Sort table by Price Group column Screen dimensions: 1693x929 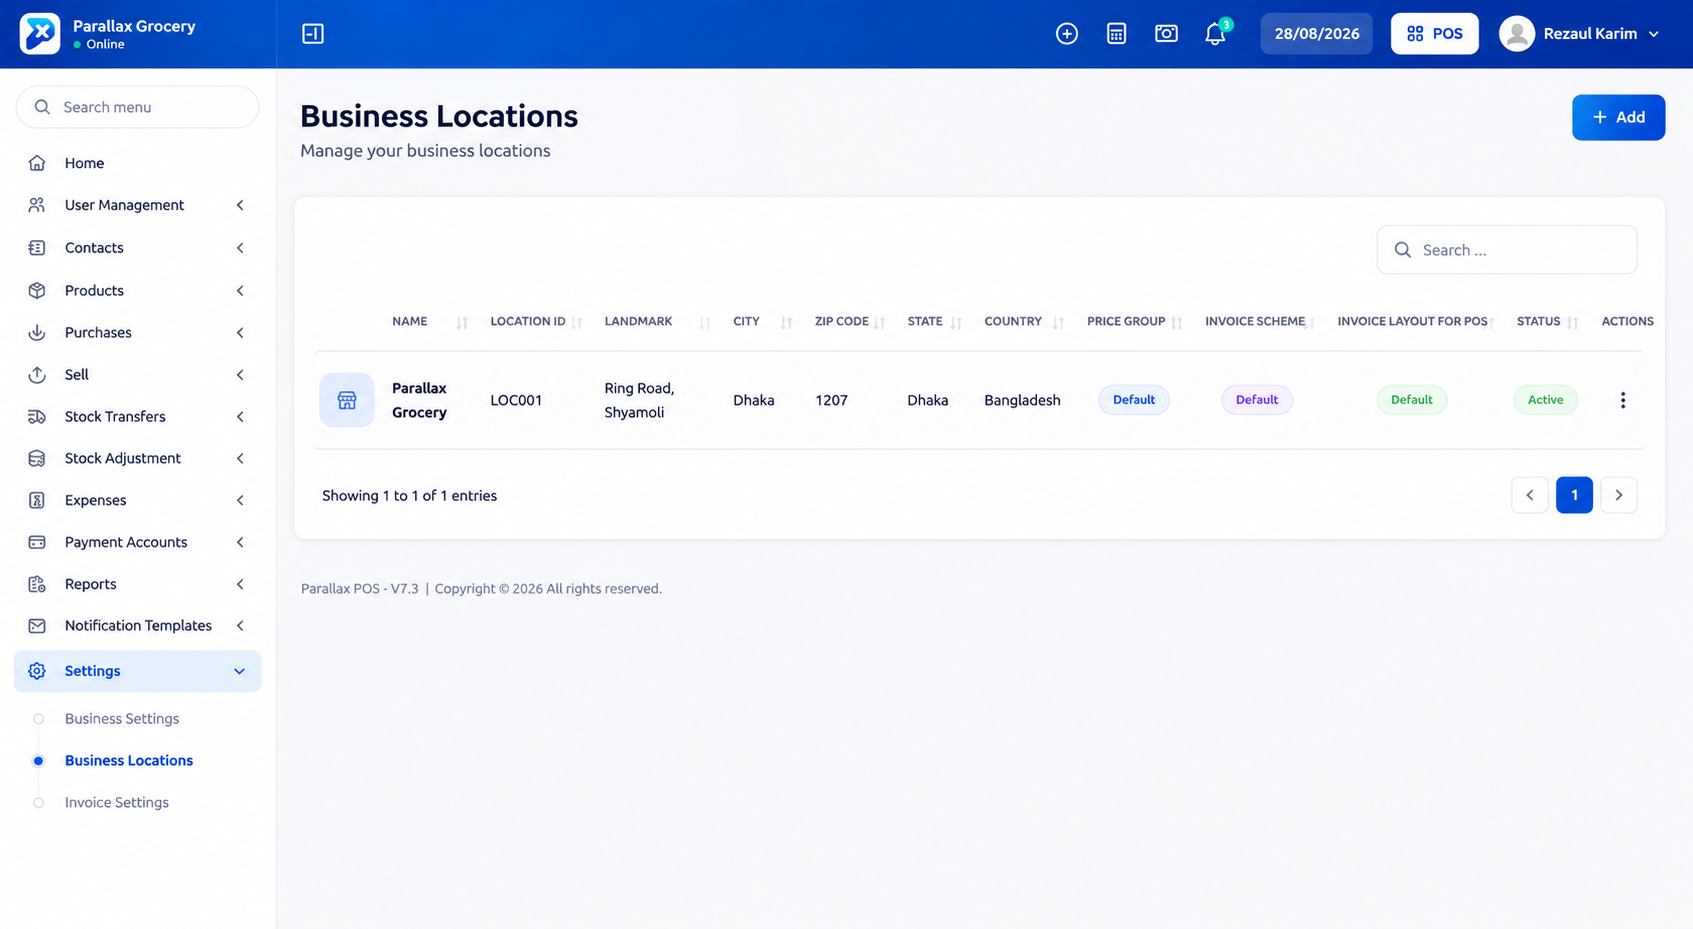click(1135, 322)
